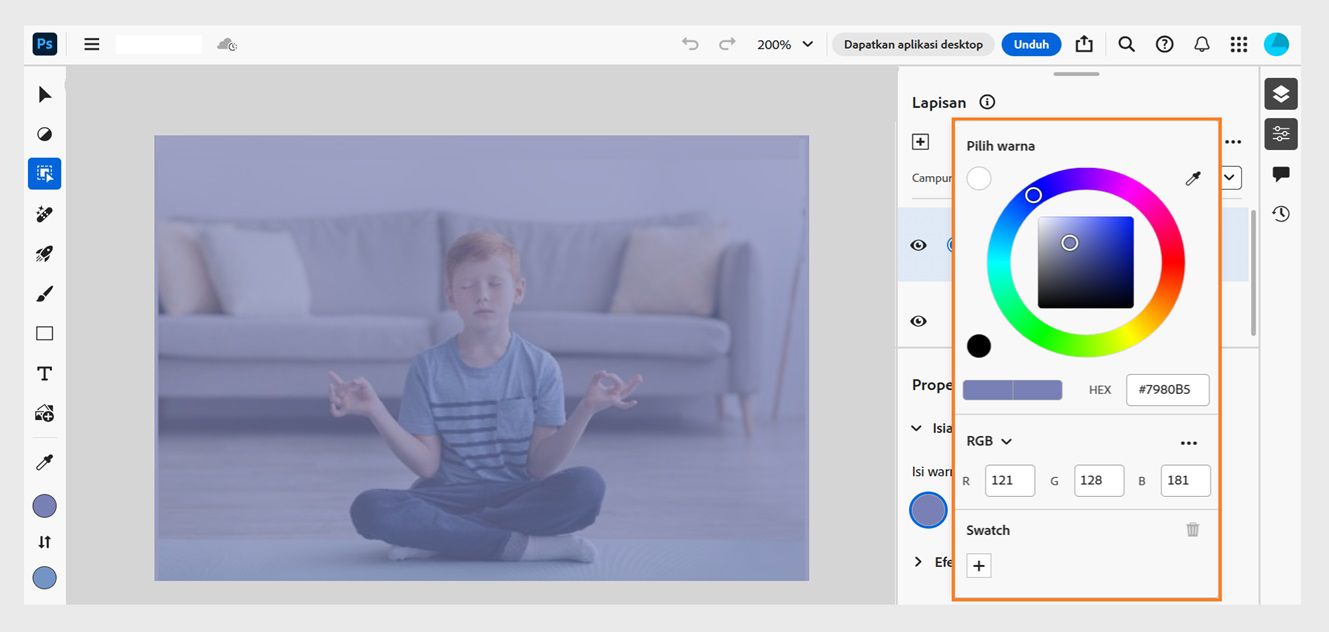Expand the Efek section chevron
1329x632 pixels.
pos(918,562)
